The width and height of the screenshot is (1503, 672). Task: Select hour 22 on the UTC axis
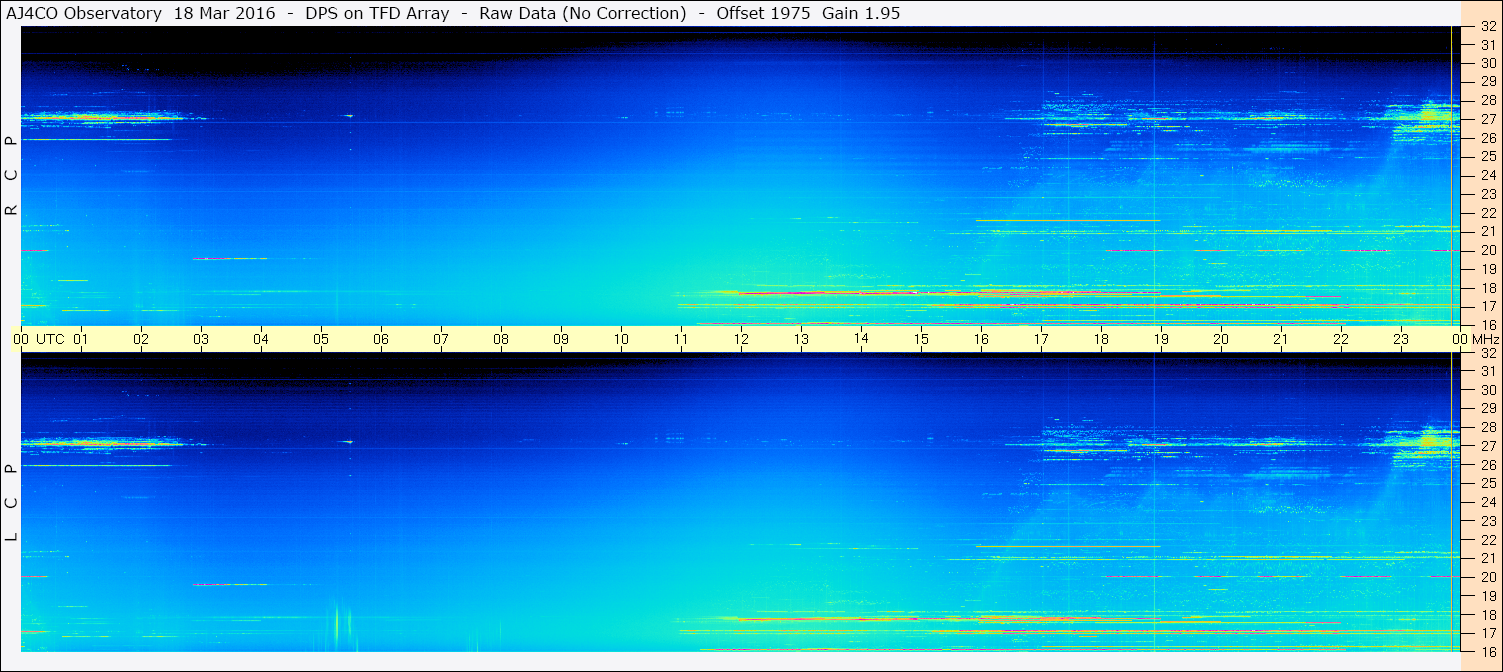click(x=1341, y=339)
